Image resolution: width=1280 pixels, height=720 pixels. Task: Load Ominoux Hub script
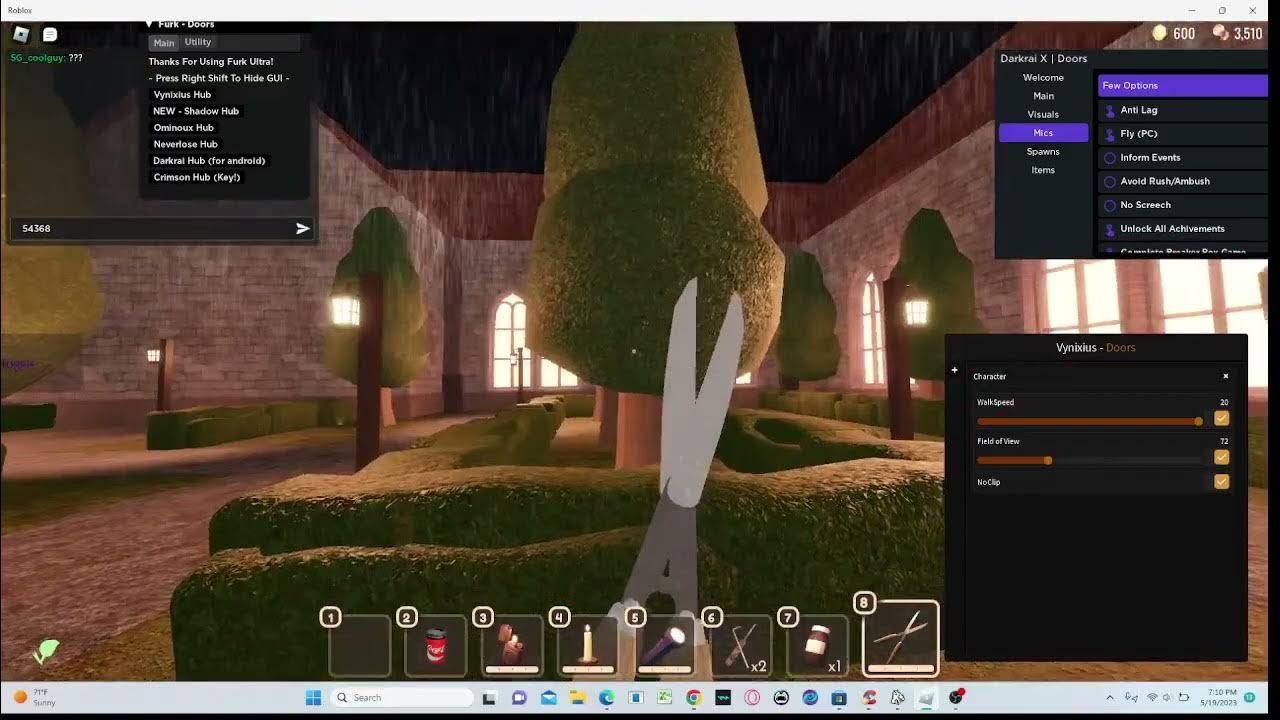[183, 128]
